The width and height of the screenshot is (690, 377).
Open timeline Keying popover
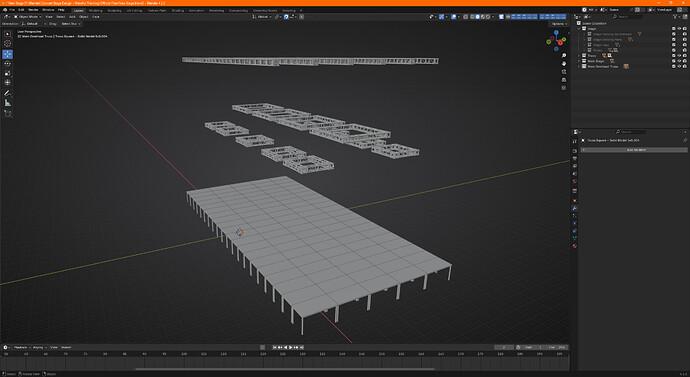pyautogui.click(x=39, y=348)
